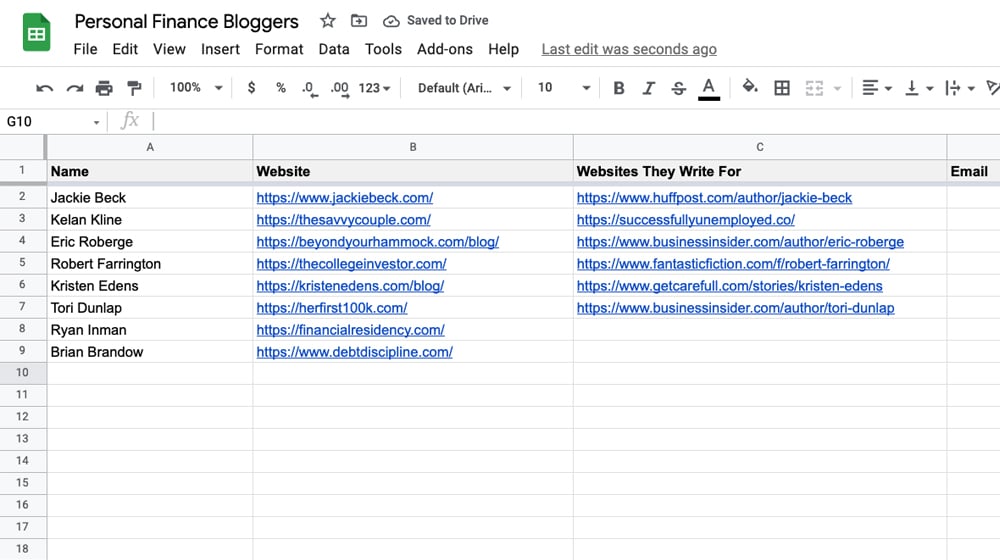Open the Format menu
This screenshot has width=1000, height=560.
[279, 49]
